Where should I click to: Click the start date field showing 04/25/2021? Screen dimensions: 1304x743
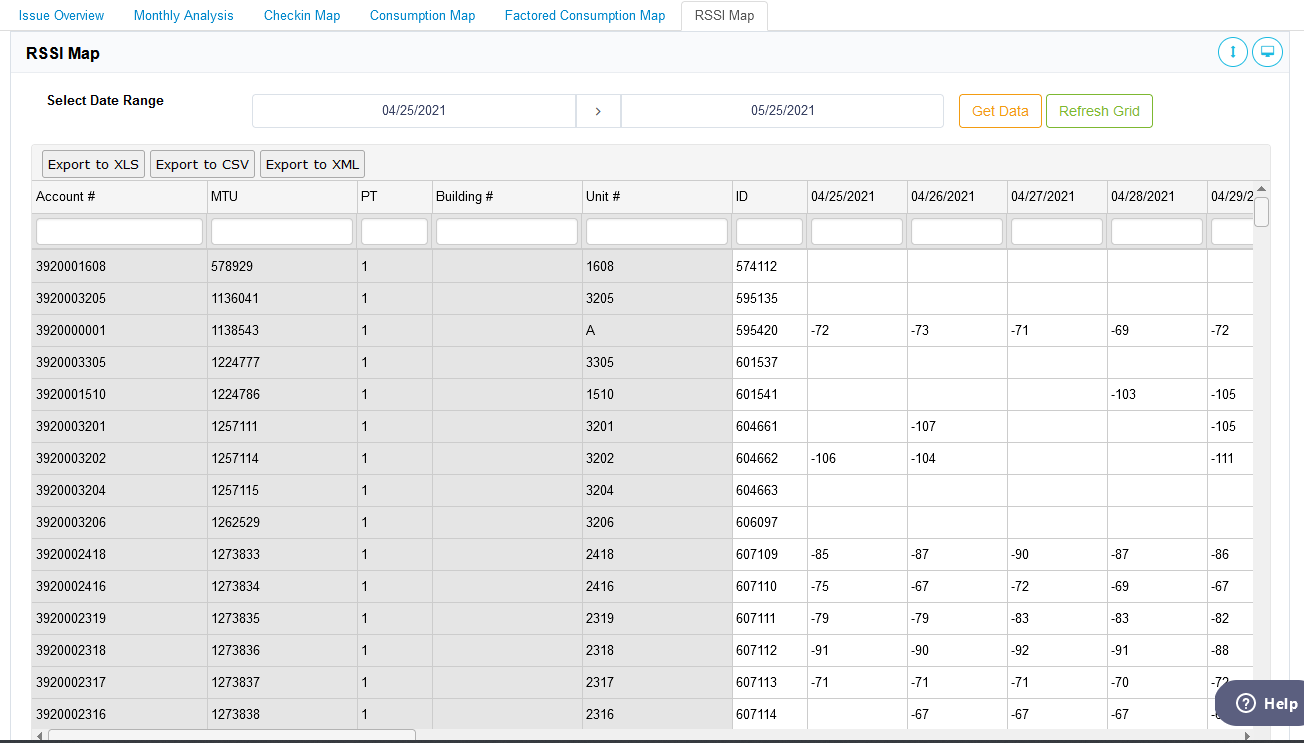tap(413, 111)
